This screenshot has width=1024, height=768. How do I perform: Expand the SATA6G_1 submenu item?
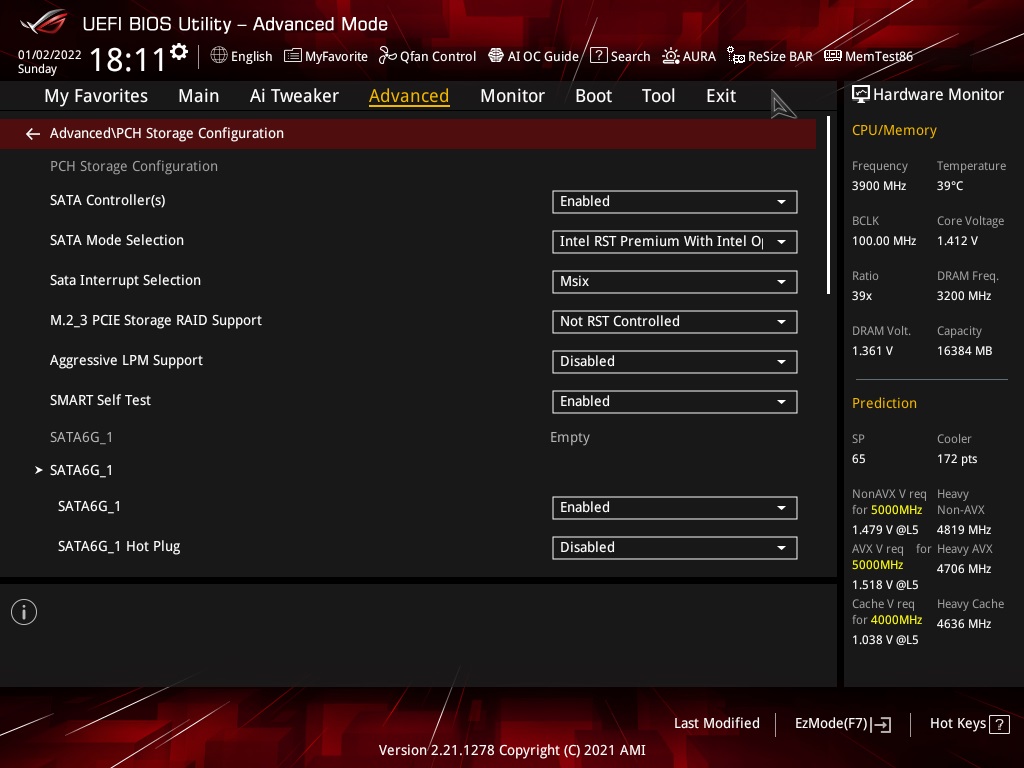[x=81, y=470]
